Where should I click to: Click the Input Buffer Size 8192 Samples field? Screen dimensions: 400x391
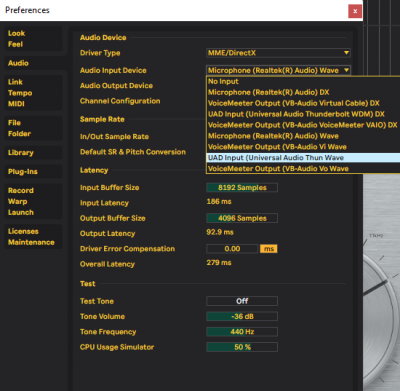click(242, 188)
